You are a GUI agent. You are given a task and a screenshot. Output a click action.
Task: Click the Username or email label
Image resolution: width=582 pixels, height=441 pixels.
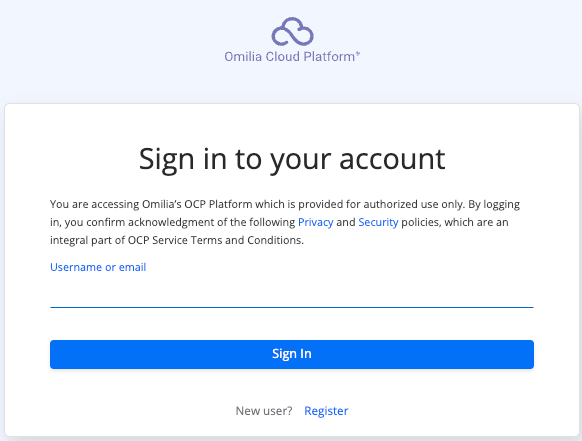[98, 267]
